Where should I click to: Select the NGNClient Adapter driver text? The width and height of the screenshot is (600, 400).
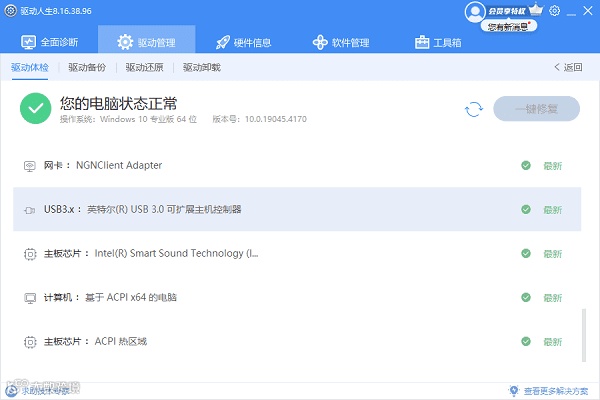pos(119,165)
